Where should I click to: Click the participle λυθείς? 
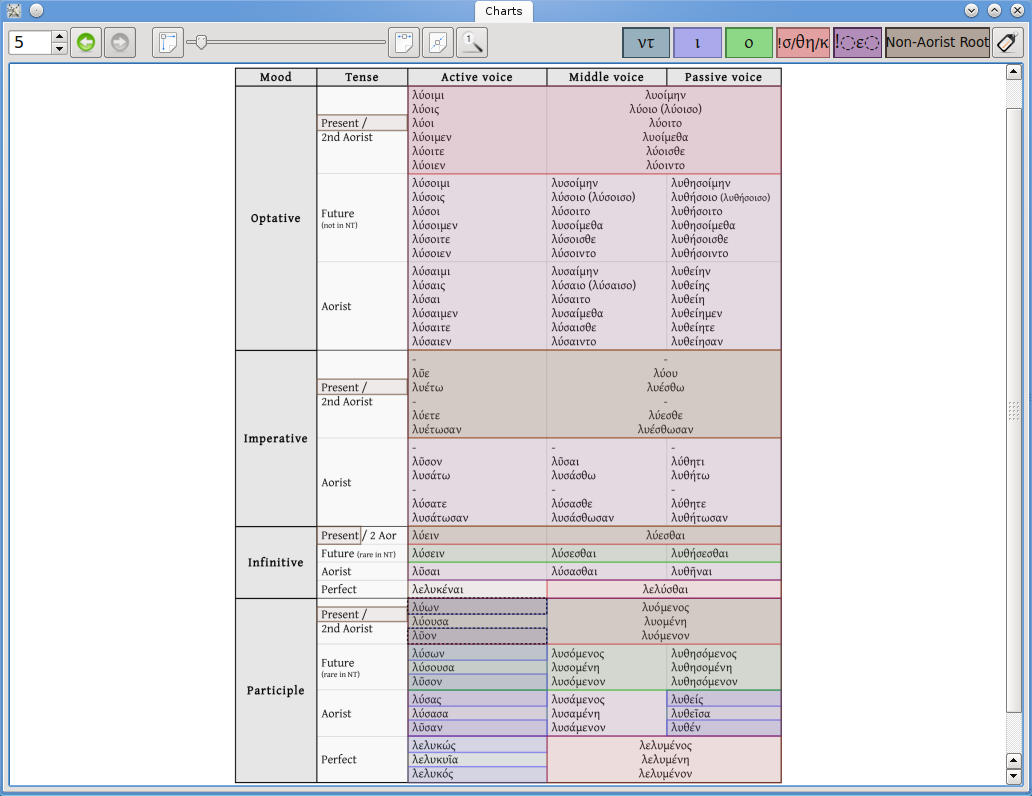point(687,700)
